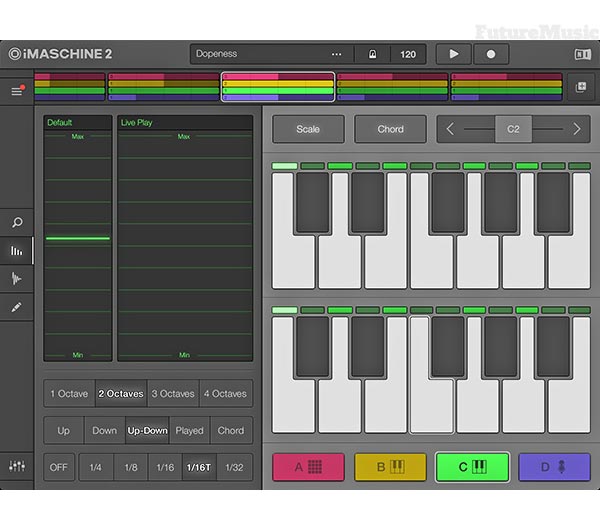Choose the Up-Down arpeggiator direction

point(147,431)
